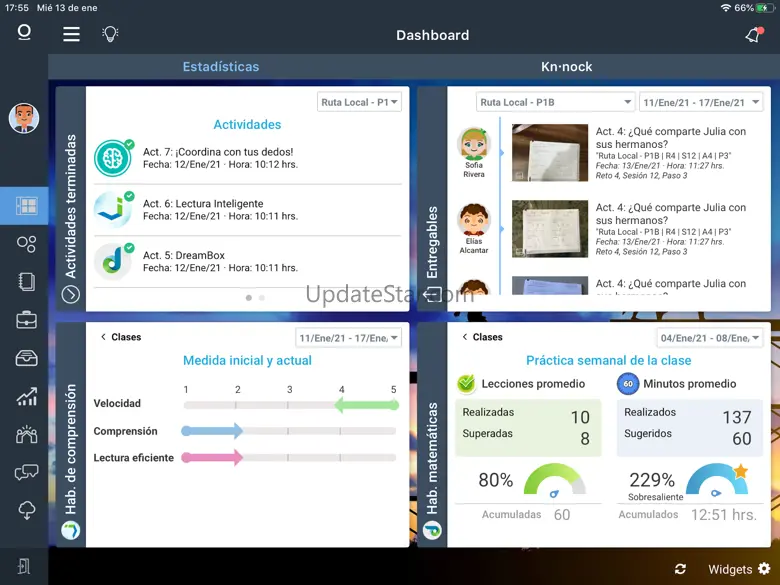Switch to the Estadísticas tab

click(x=221, y=67)
